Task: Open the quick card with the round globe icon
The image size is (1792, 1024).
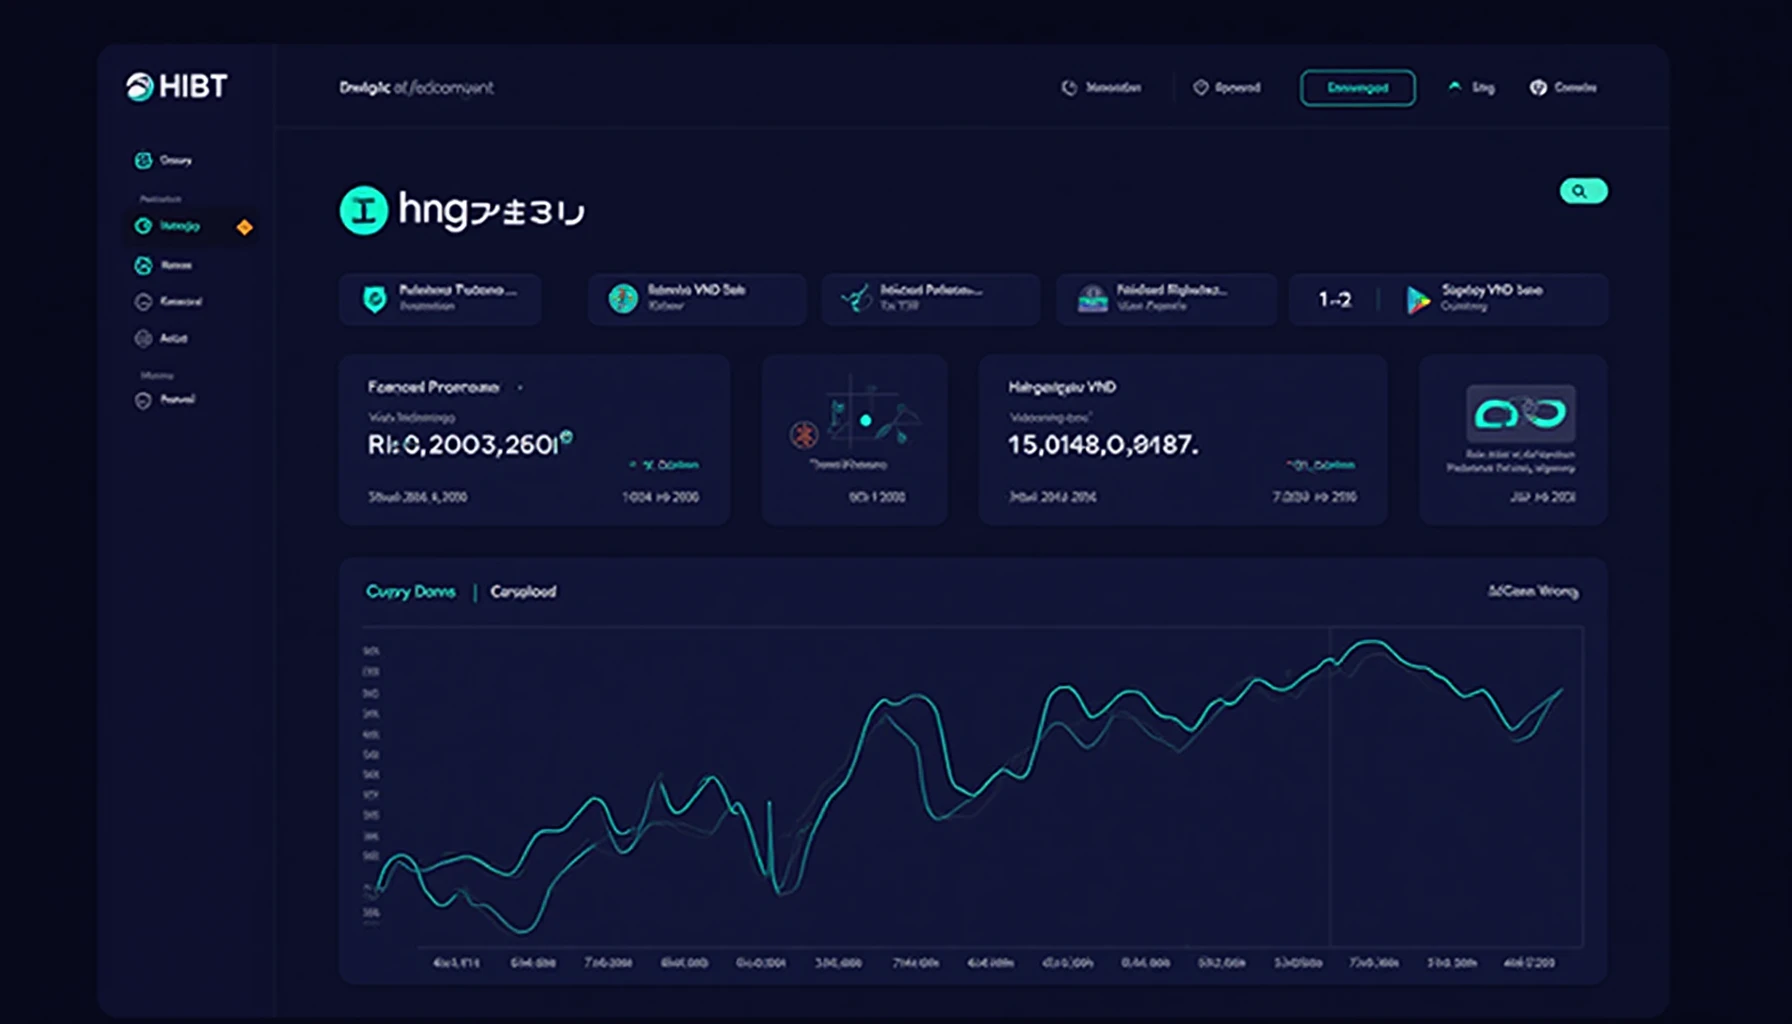Action: [697, 298]
